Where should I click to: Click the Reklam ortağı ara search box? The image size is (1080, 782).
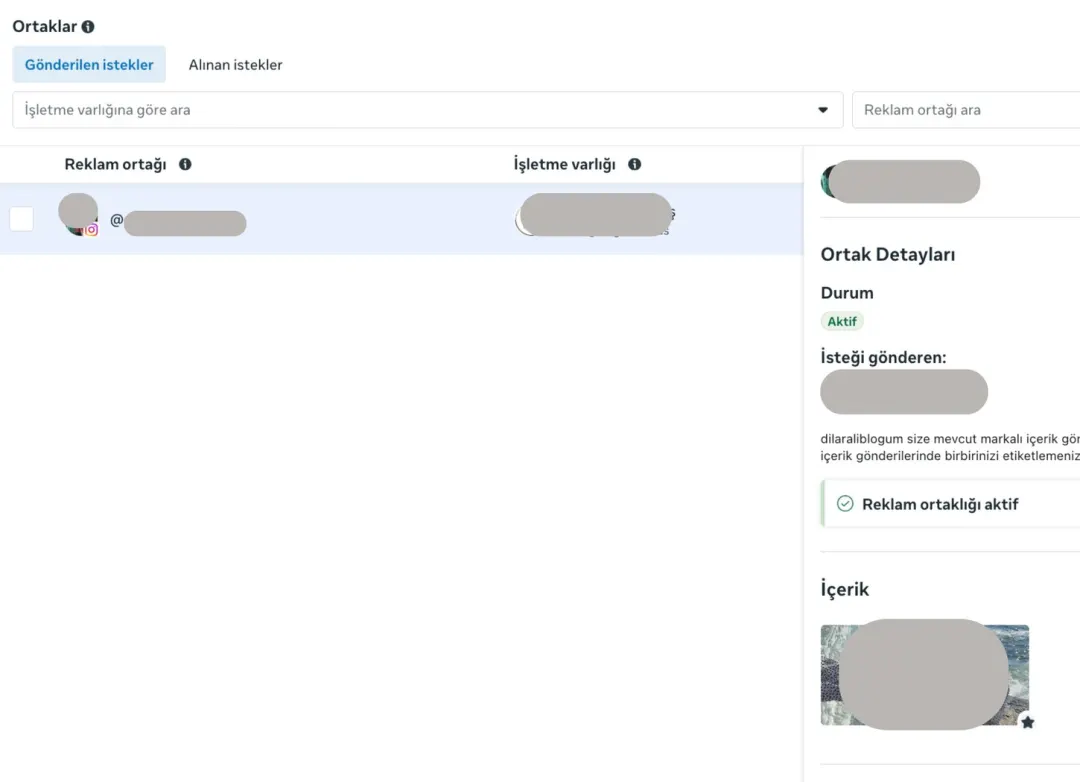tap(966, 110)
